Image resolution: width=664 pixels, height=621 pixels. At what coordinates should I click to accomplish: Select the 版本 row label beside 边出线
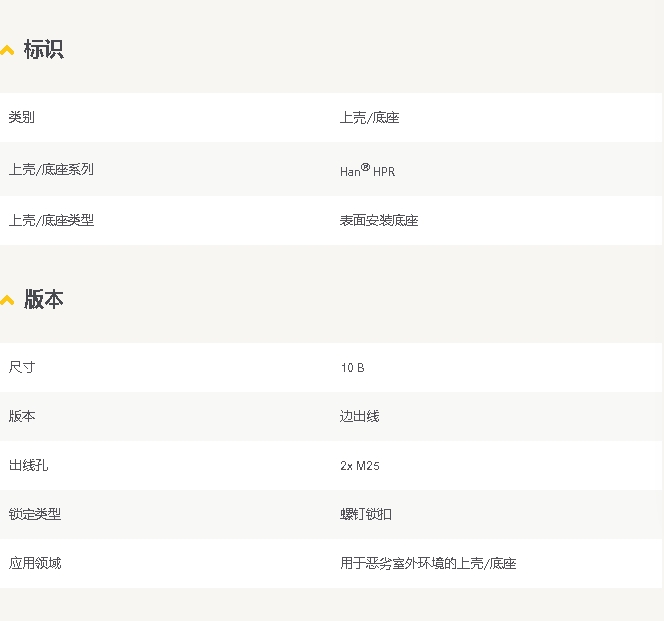click(x=22, y=416)
